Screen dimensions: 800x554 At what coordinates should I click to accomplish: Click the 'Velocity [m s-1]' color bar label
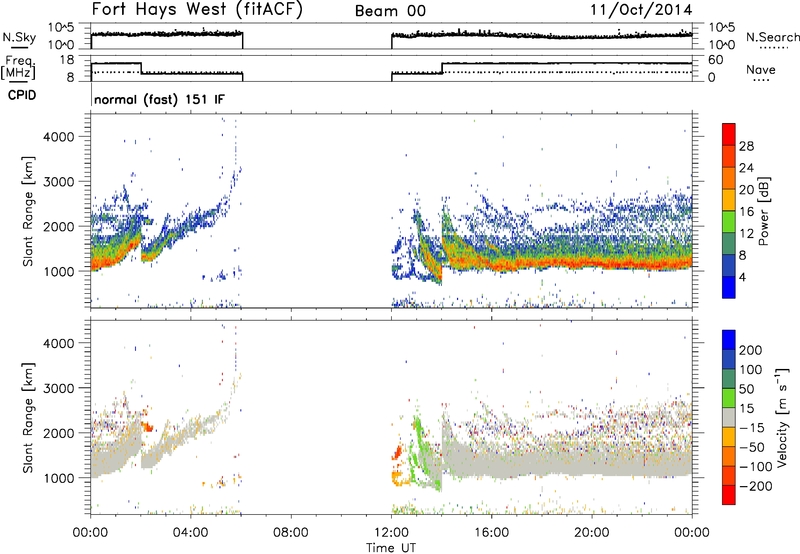782,417
